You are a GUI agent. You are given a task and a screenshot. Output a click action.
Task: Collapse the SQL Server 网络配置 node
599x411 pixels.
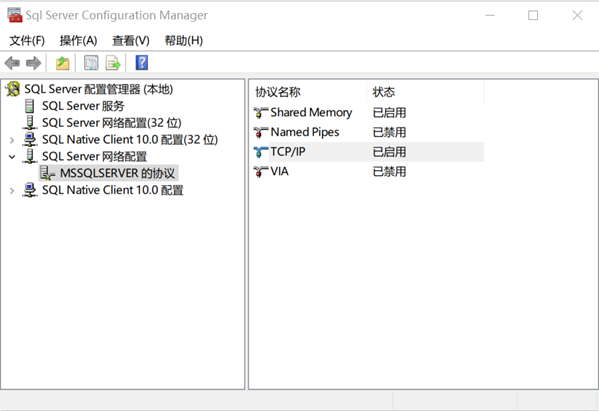point(12,157)
